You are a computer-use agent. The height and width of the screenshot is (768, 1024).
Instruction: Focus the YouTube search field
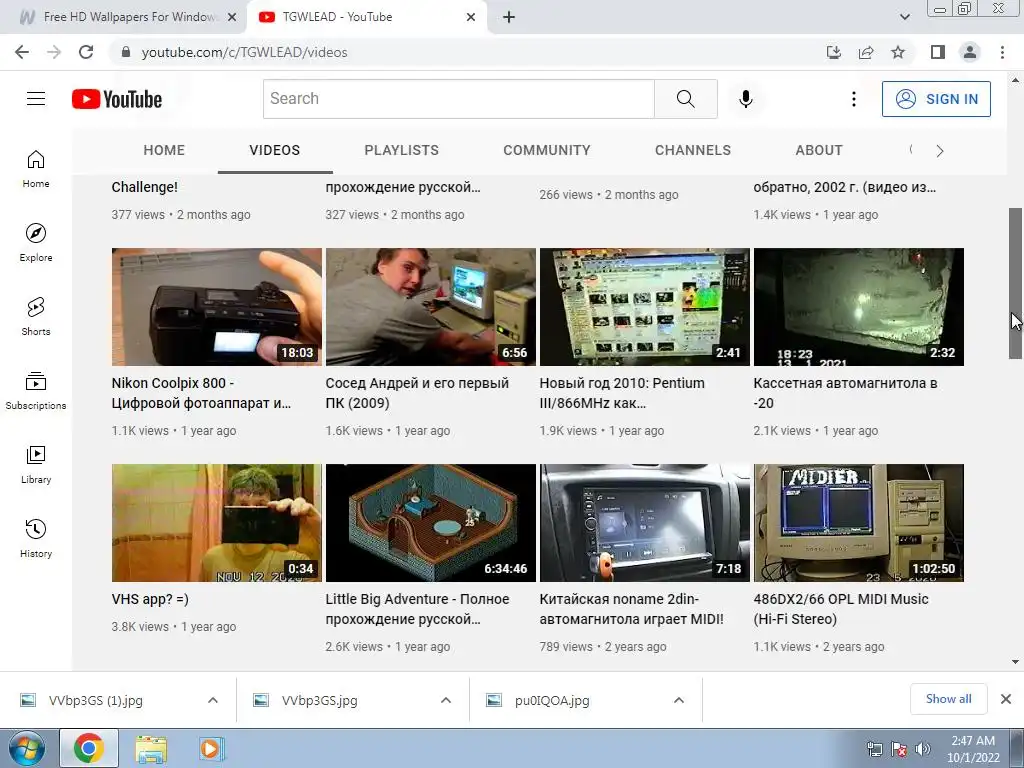pos(458,99)
